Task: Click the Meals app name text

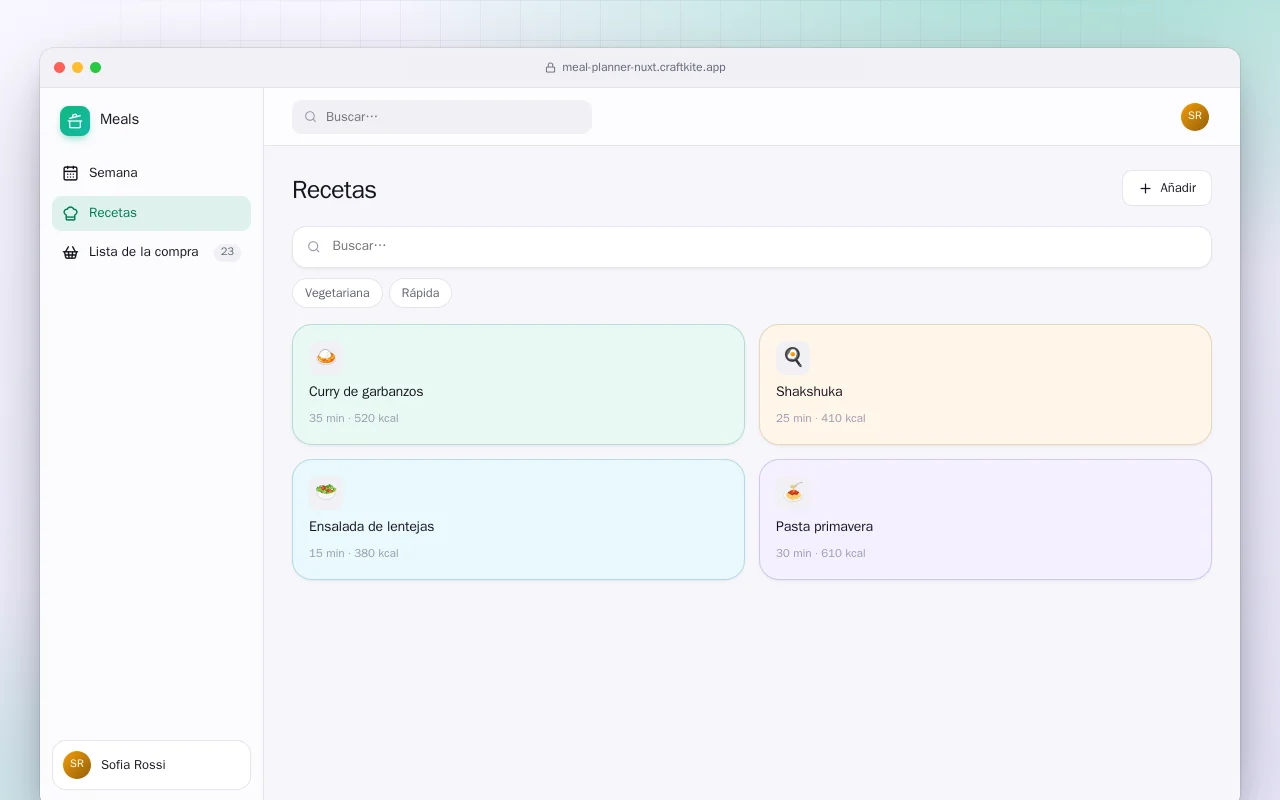Action: (119, 119)
